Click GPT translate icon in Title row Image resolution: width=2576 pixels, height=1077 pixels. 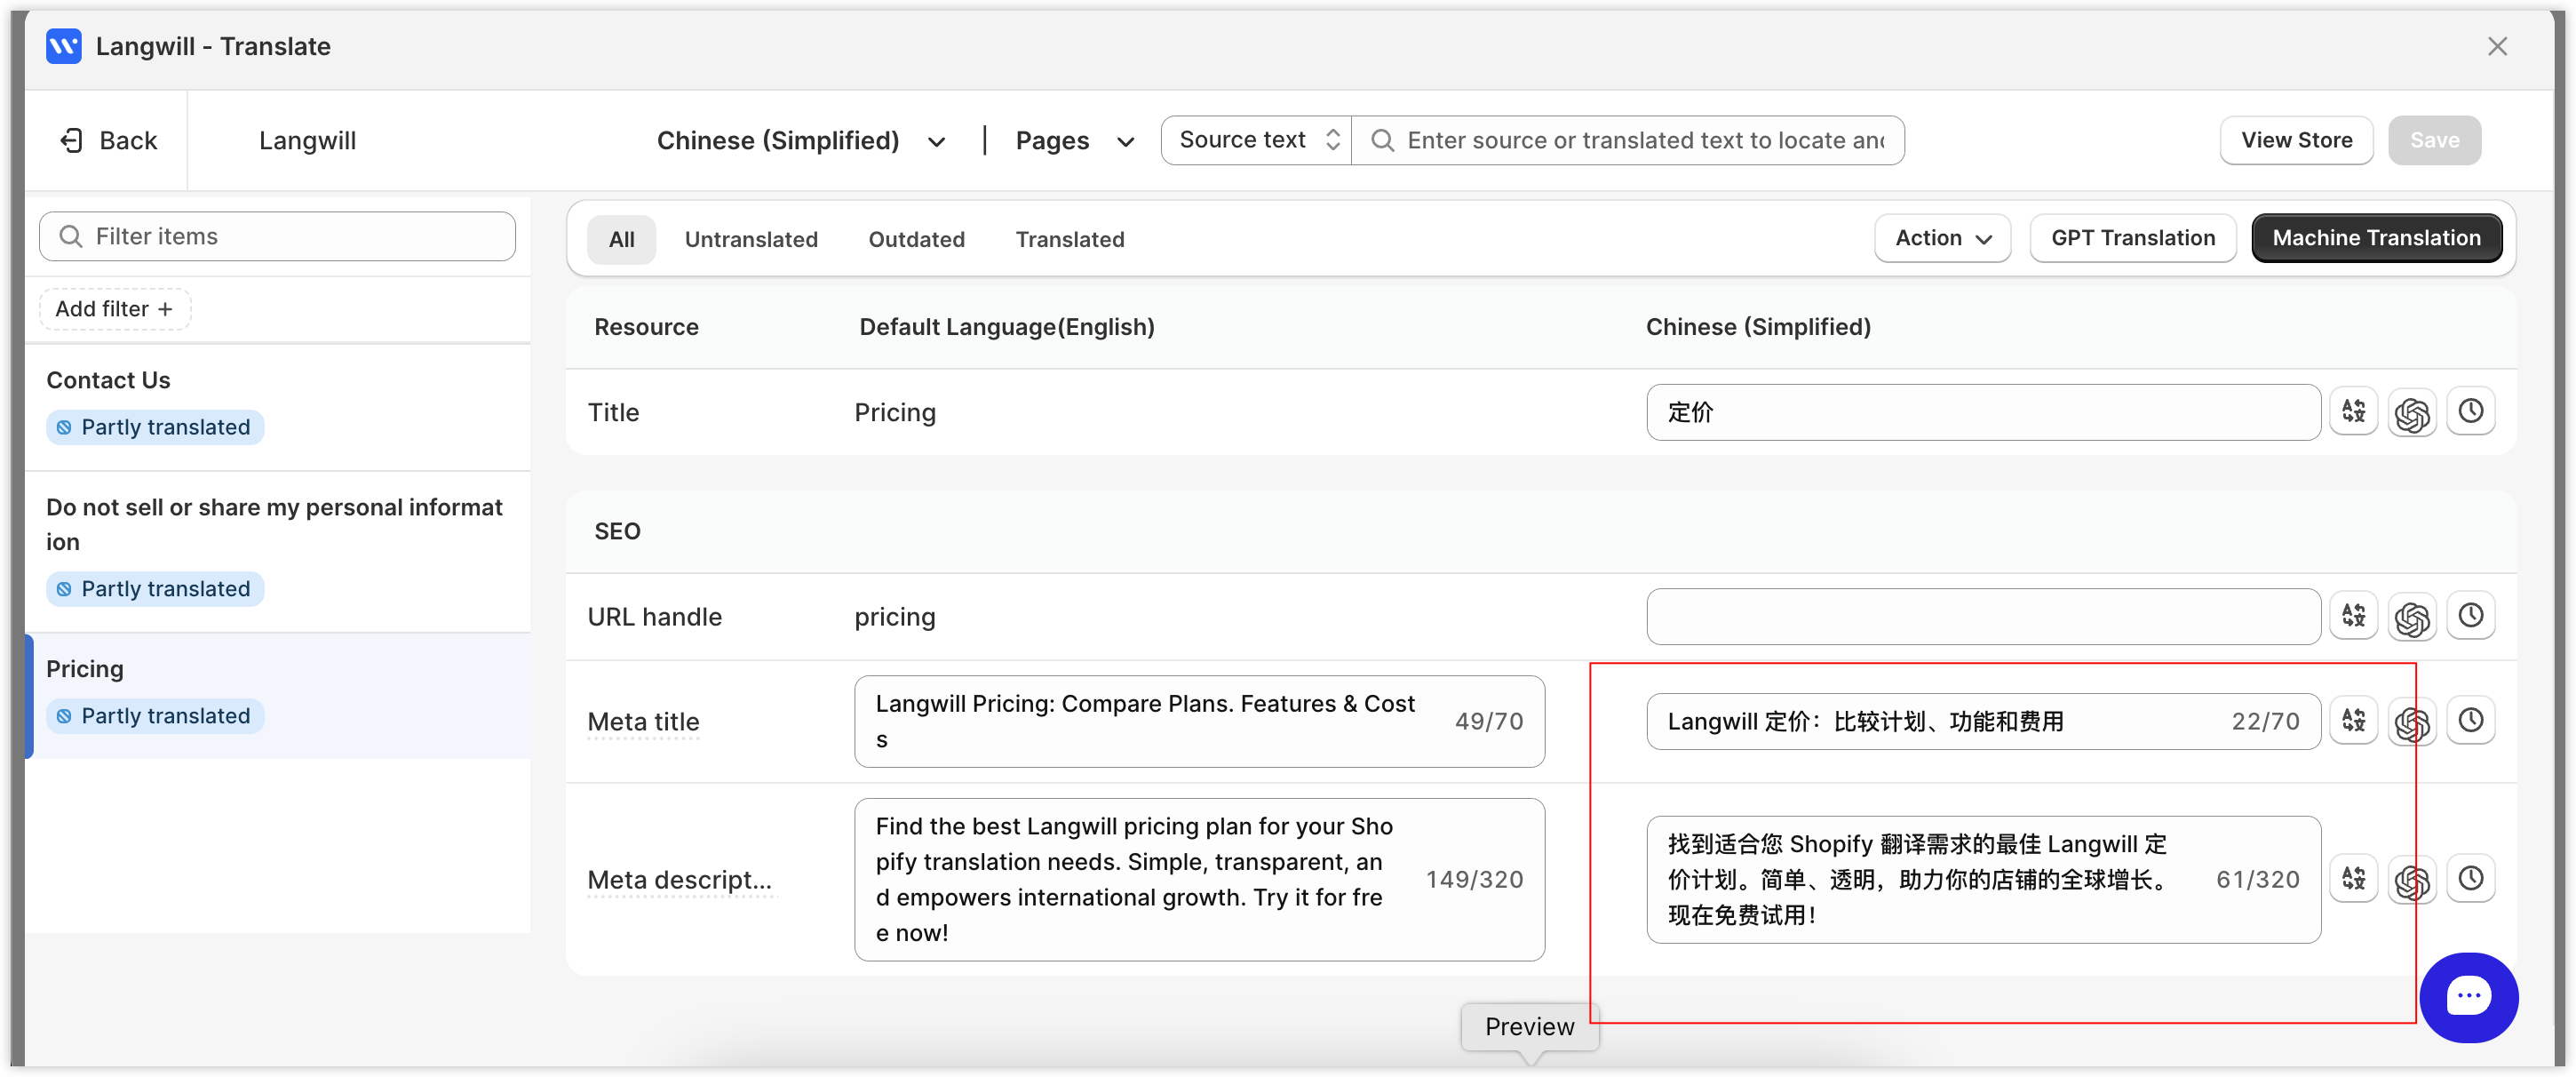(2412, 411)
